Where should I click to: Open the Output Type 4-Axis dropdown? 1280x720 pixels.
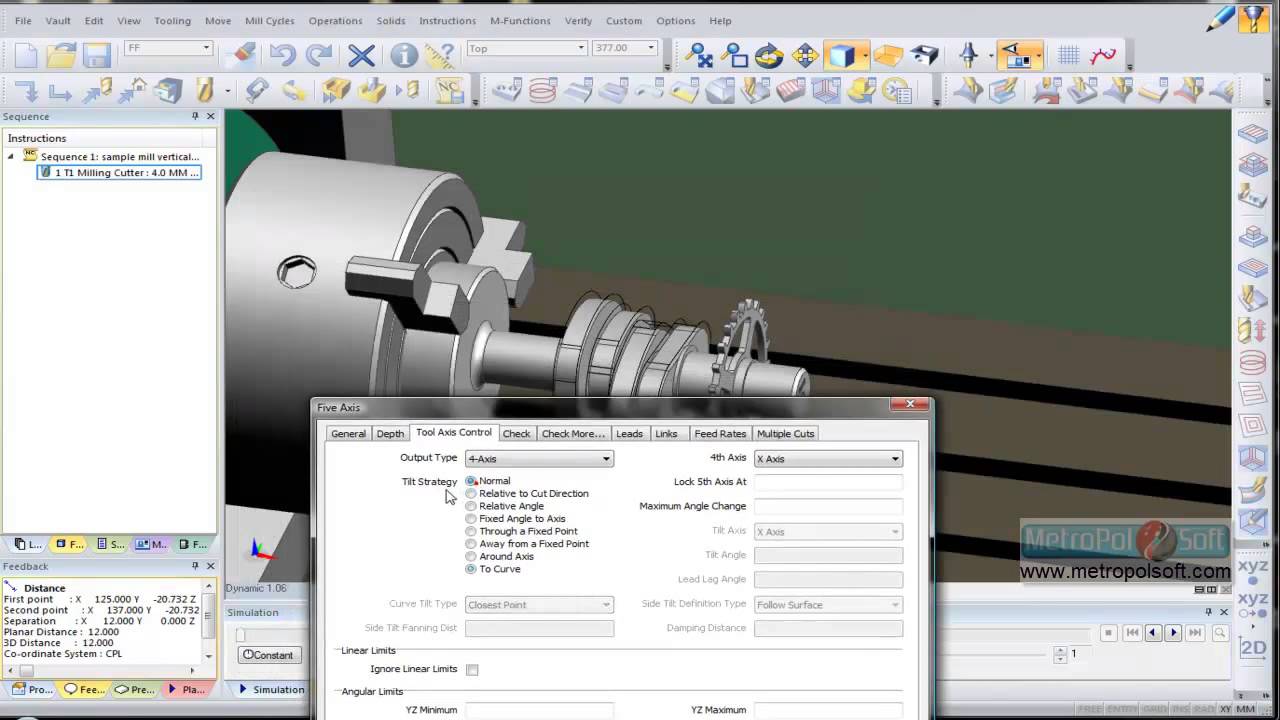tap(539, 459)
